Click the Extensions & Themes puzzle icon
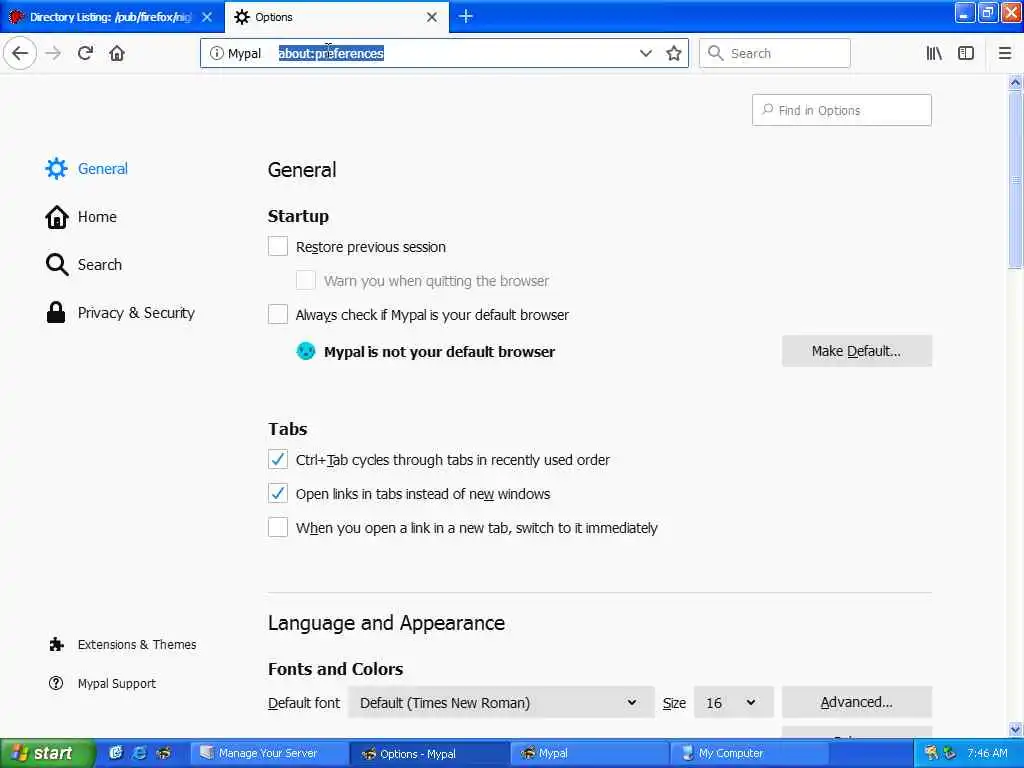The image size is (1024, 768). point(57,645)
